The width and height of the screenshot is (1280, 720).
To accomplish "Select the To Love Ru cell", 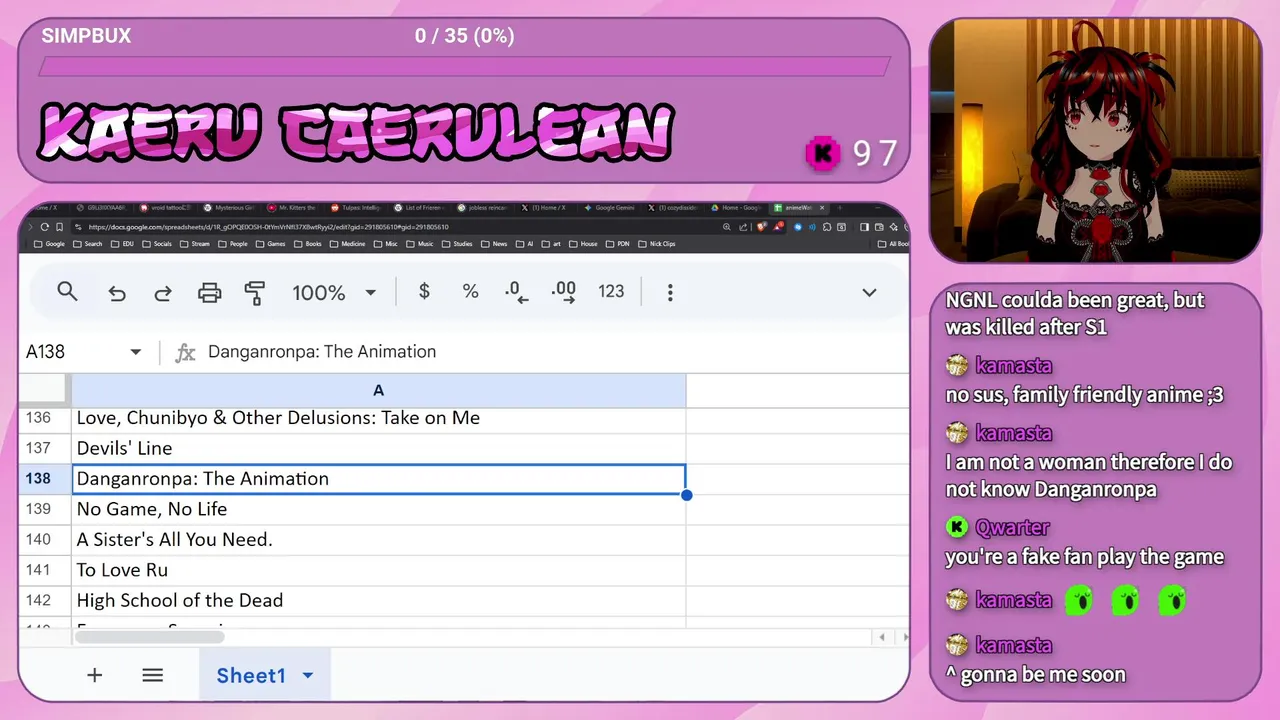I will (378, 570).
